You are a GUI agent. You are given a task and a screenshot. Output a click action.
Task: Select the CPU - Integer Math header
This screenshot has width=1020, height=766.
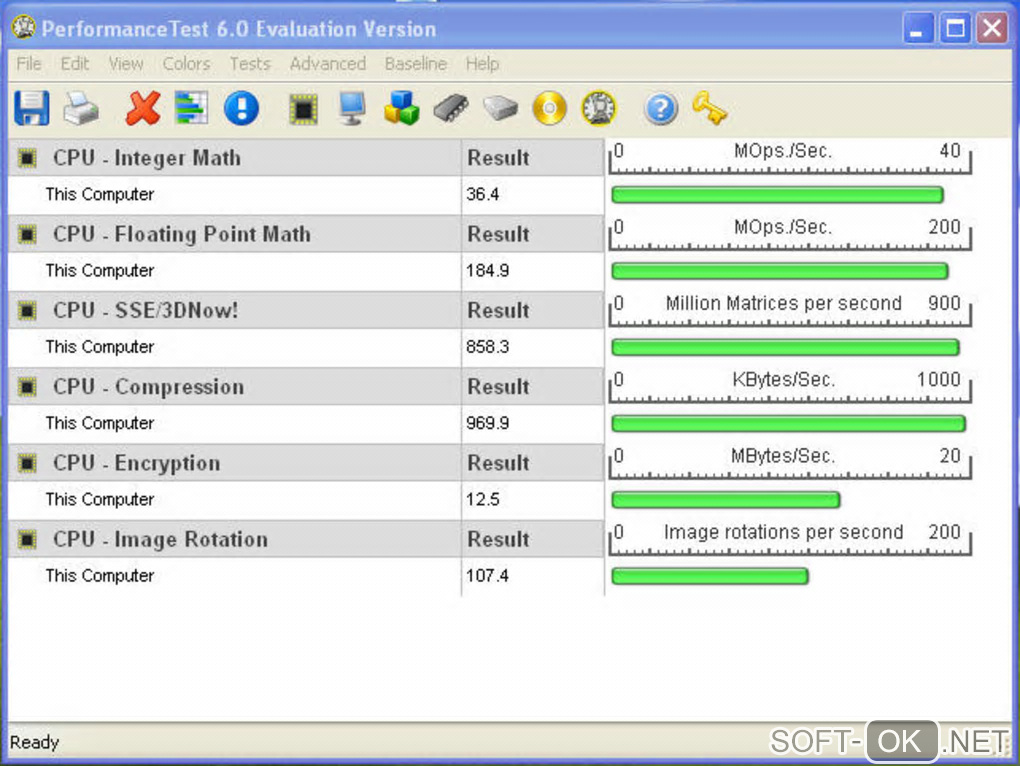click(234, 158)
